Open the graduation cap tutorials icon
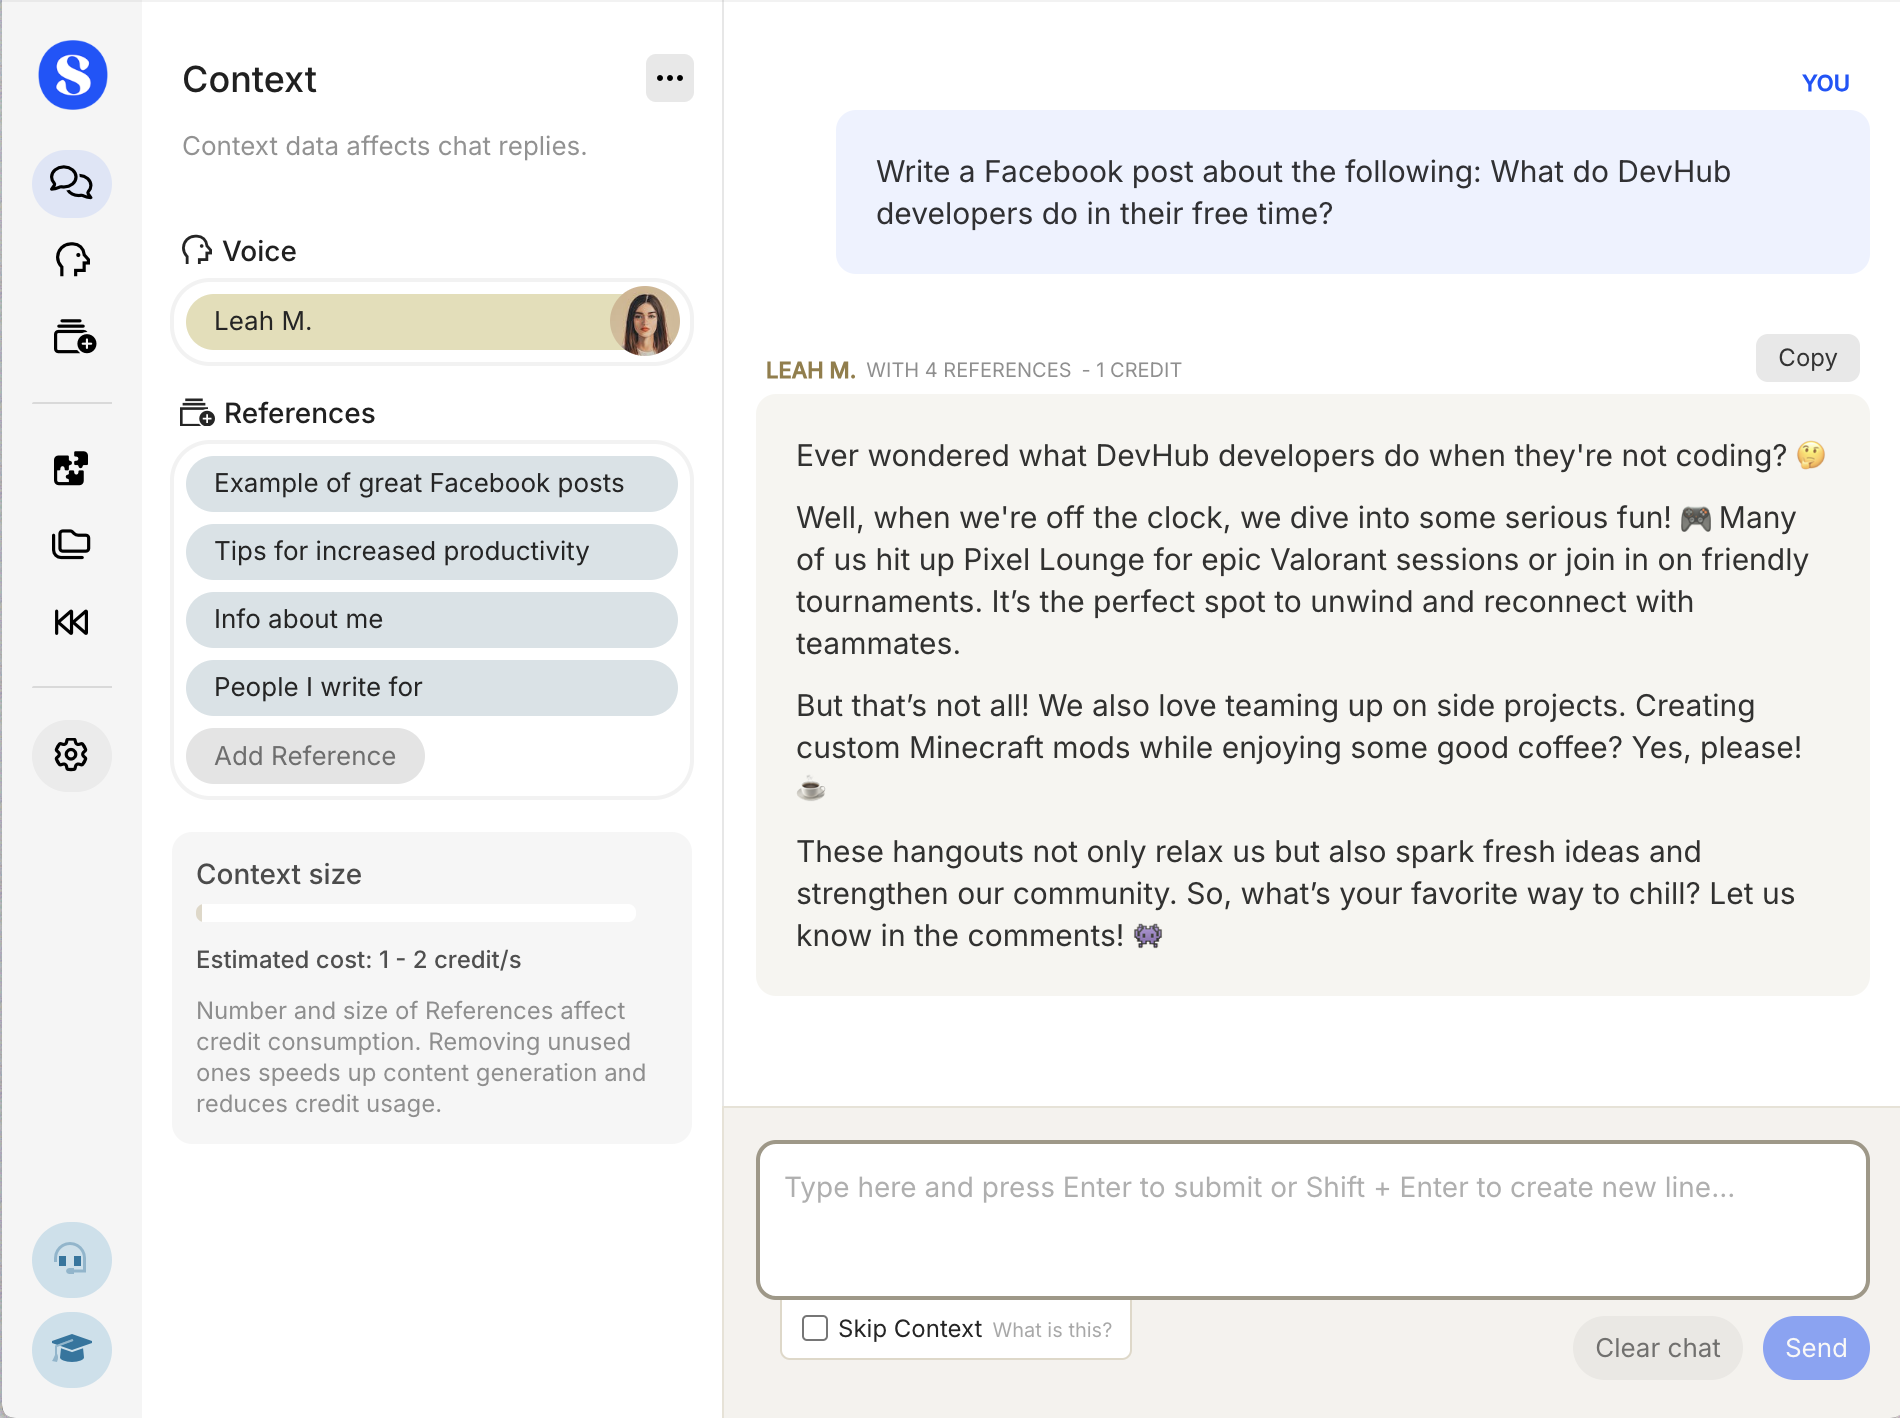 click(72, 1349)
